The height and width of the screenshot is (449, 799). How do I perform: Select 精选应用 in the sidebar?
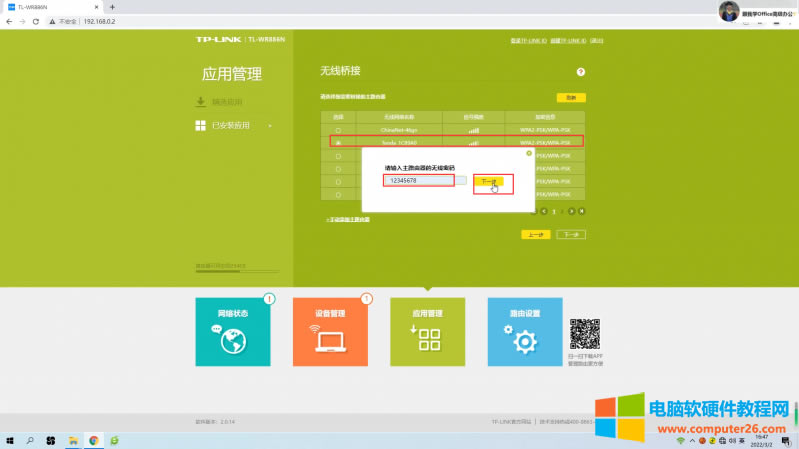click(x=226, y=102)
